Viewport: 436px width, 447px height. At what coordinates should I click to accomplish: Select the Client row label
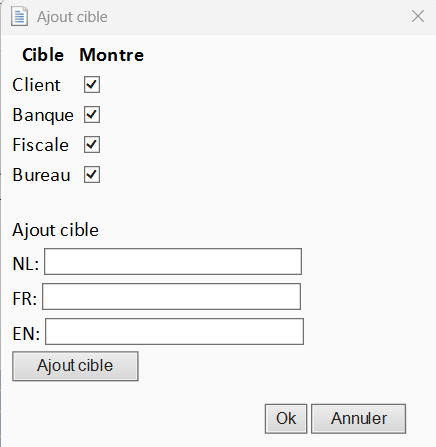pos(36,85)
